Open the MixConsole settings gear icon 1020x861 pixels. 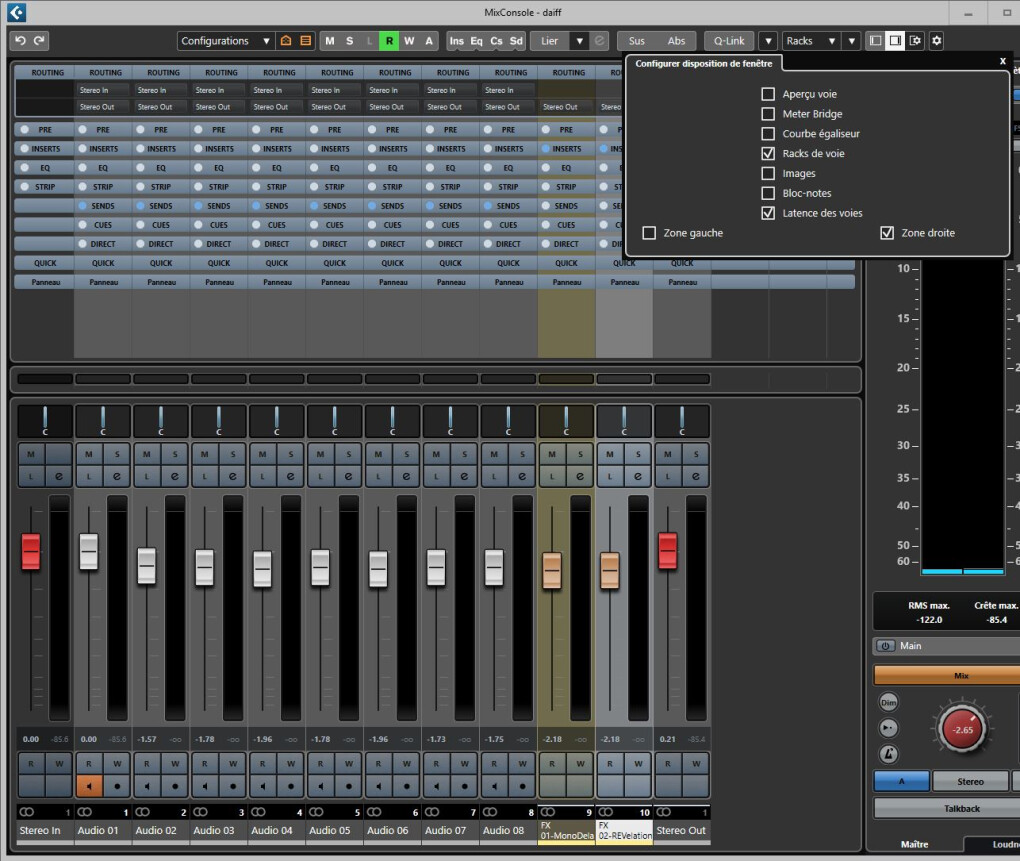point(936,41)
